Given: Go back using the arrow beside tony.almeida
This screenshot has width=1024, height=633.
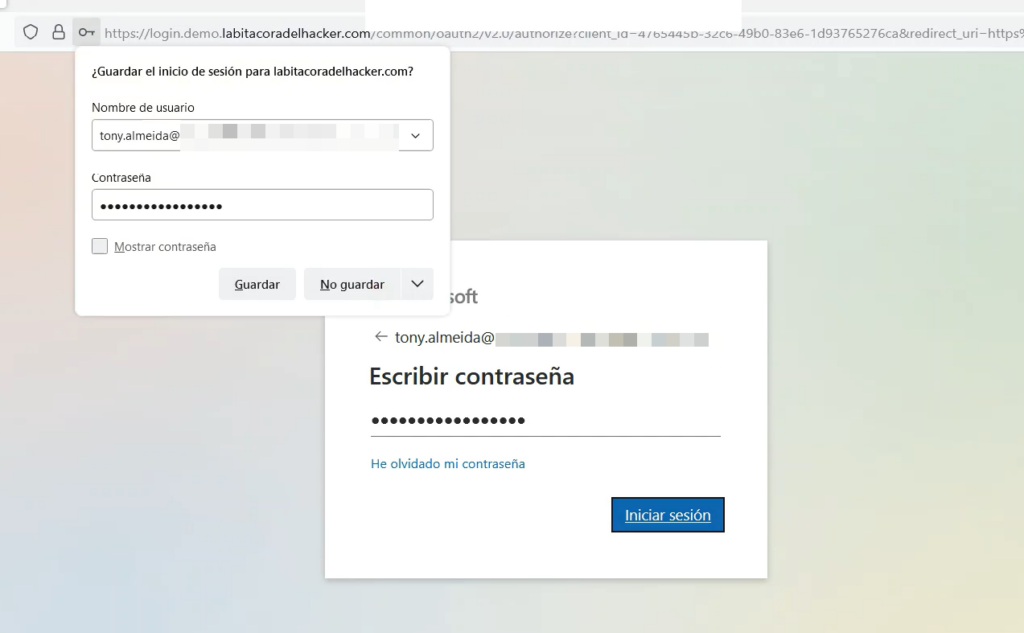Looking at the screenshot, I should click(x=381, y=336).
